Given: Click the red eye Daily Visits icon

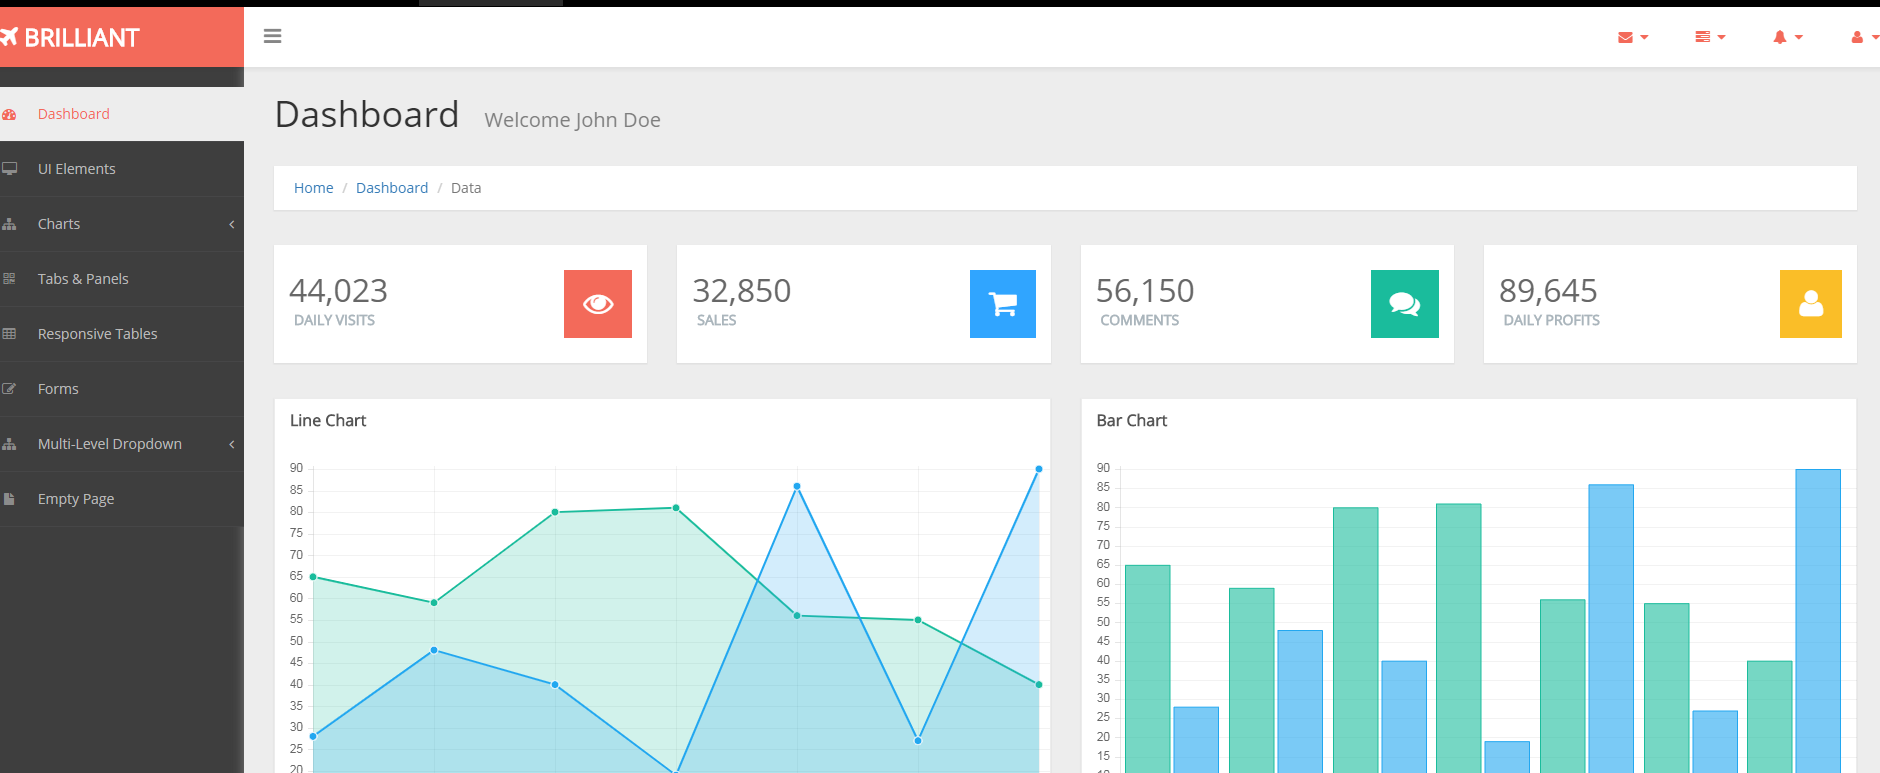Looking at the screenshot, I should click(x=597, y=304).
